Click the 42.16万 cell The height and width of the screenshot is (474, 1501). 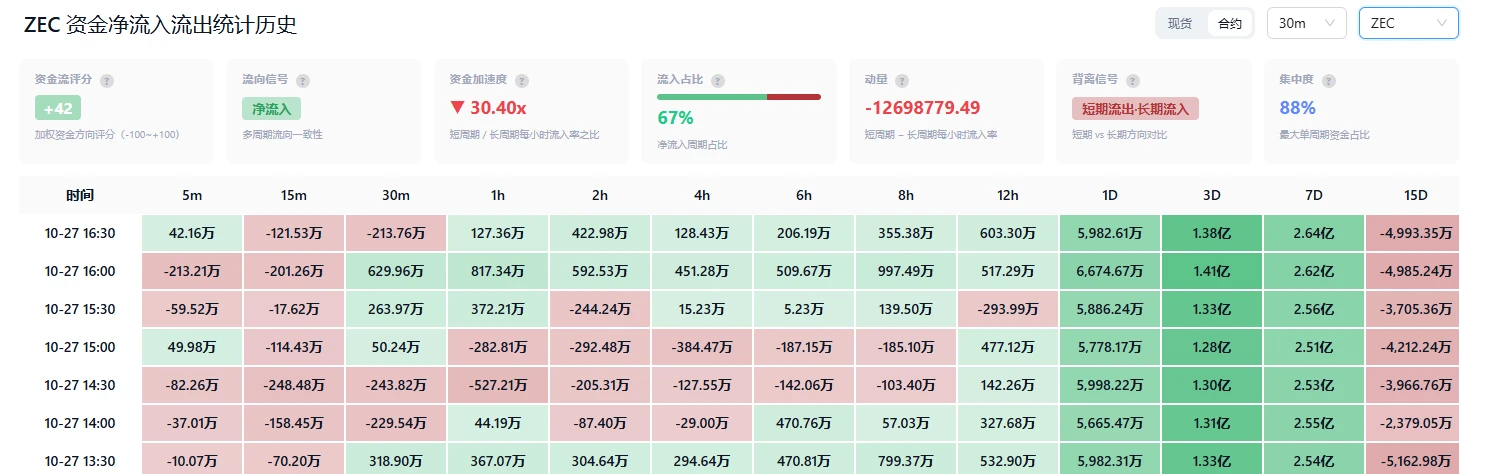[x=192, y=233]
